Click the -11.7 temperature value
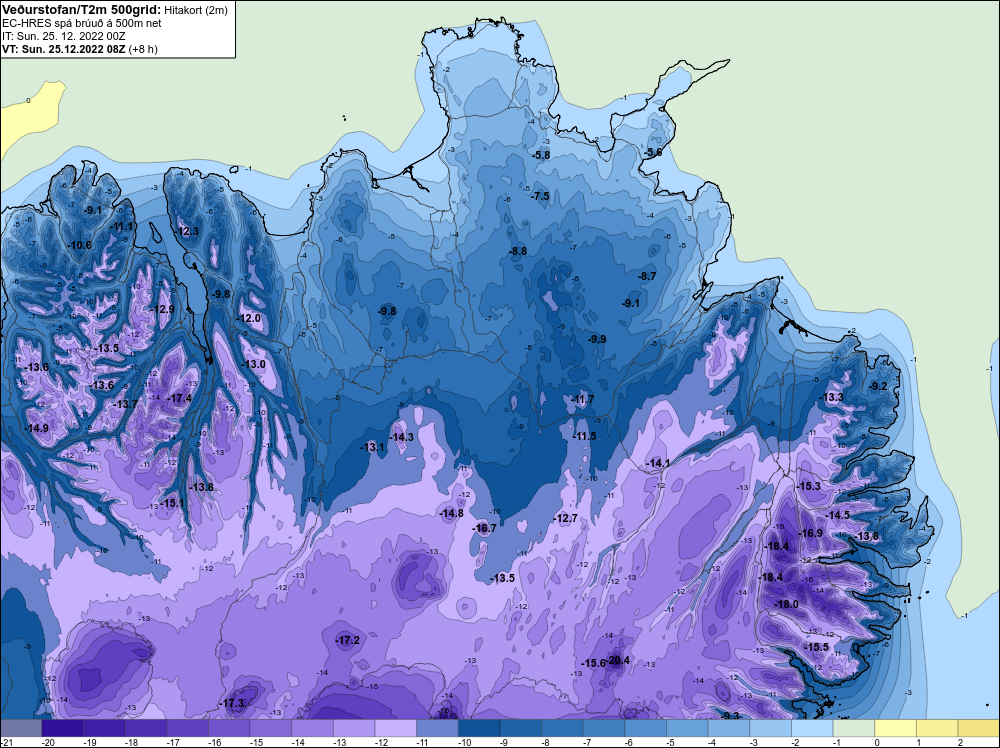Viewport: 1000px width, 748px height. click(582, 399)
